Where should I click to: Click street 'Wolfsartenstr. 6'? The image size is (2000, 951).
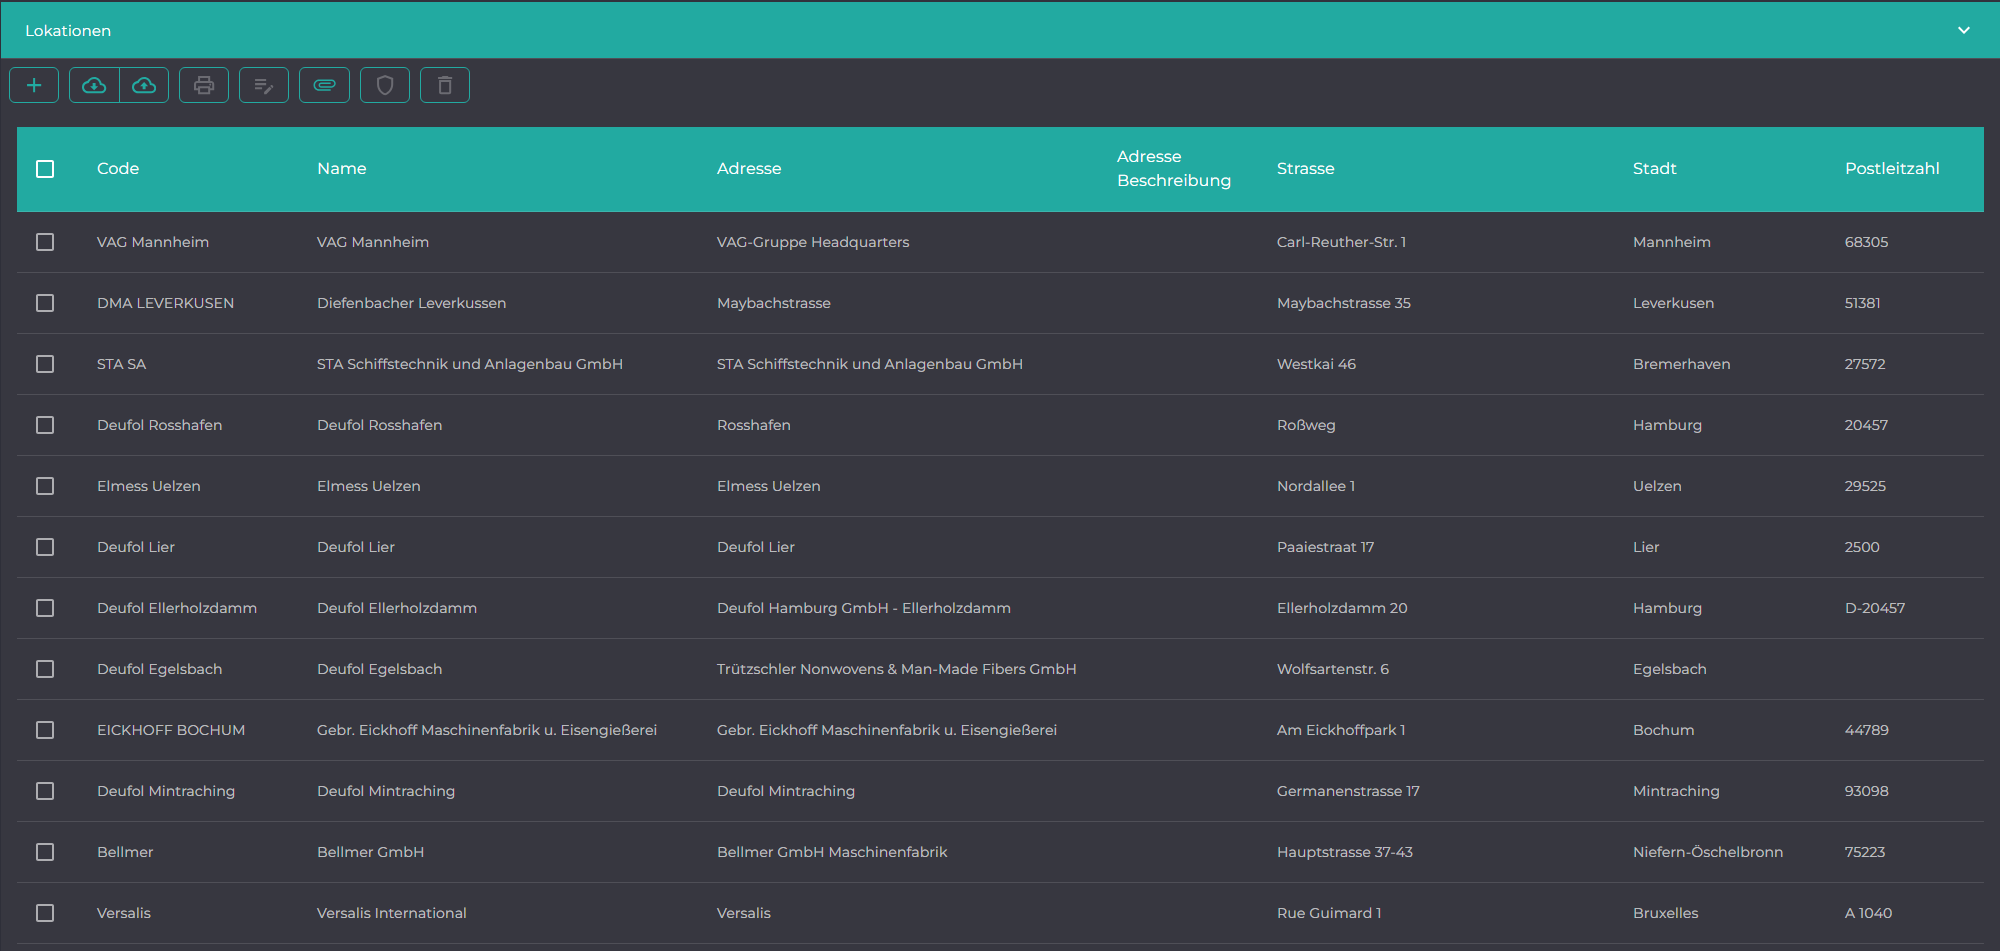pos(1333,669)
